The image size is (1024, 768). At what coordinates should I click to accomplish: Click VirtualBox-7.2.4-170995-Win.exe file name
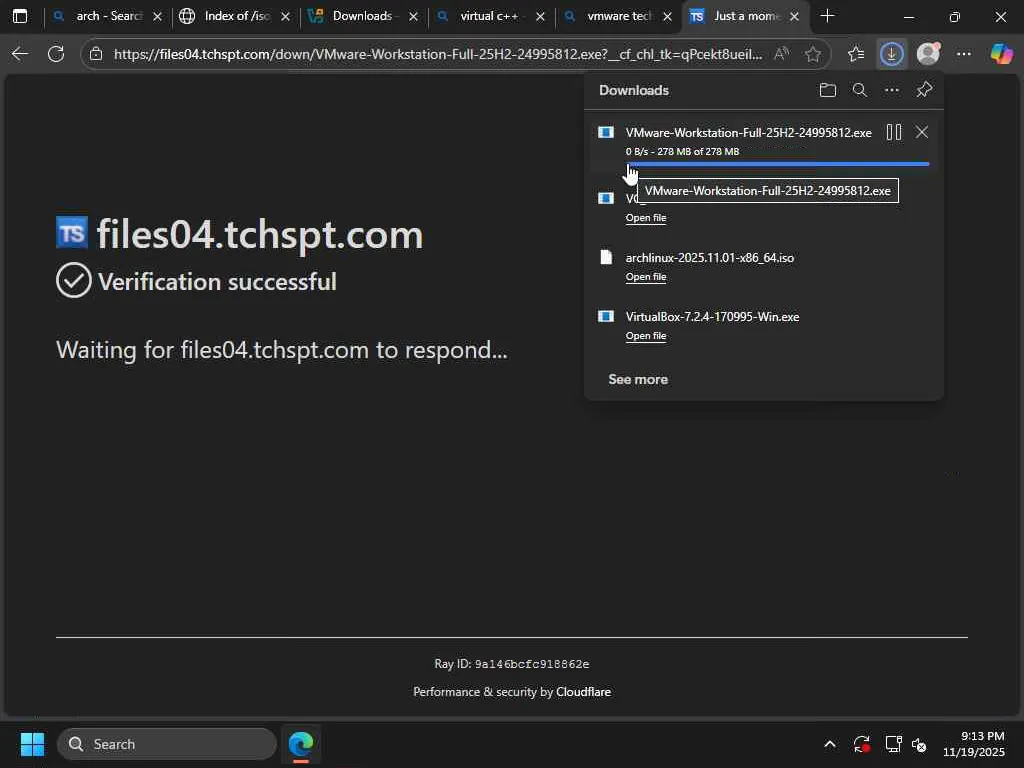[x=712, y=317]
